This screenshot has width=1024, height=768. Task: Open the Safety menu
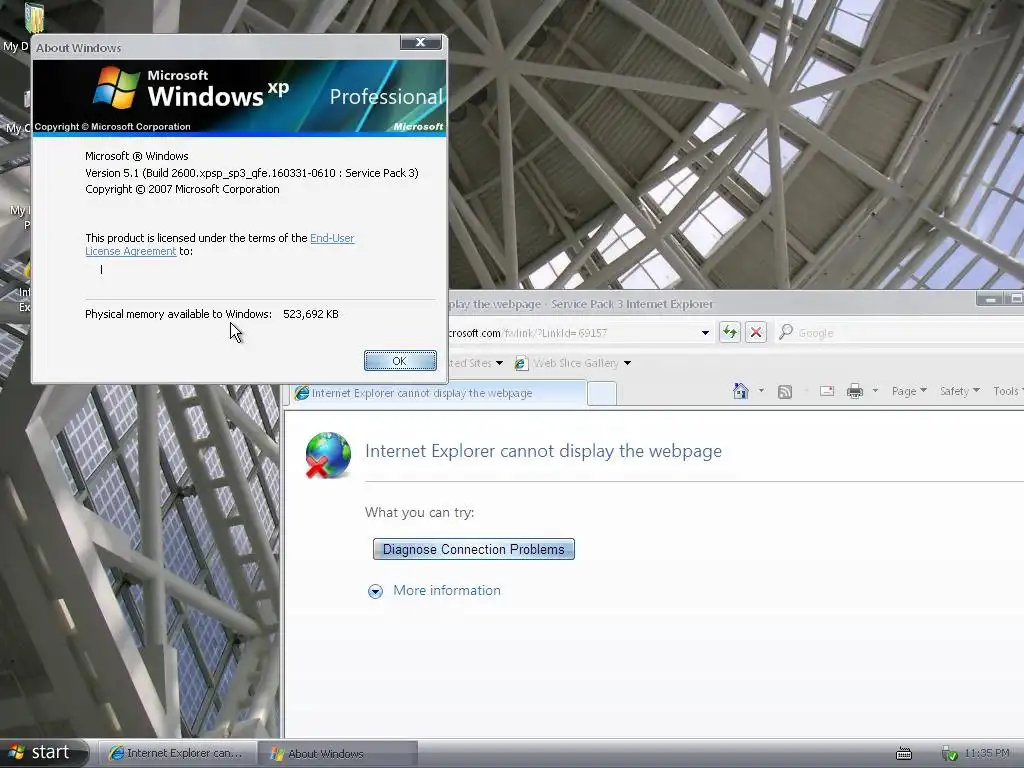[x=959, y=391]
